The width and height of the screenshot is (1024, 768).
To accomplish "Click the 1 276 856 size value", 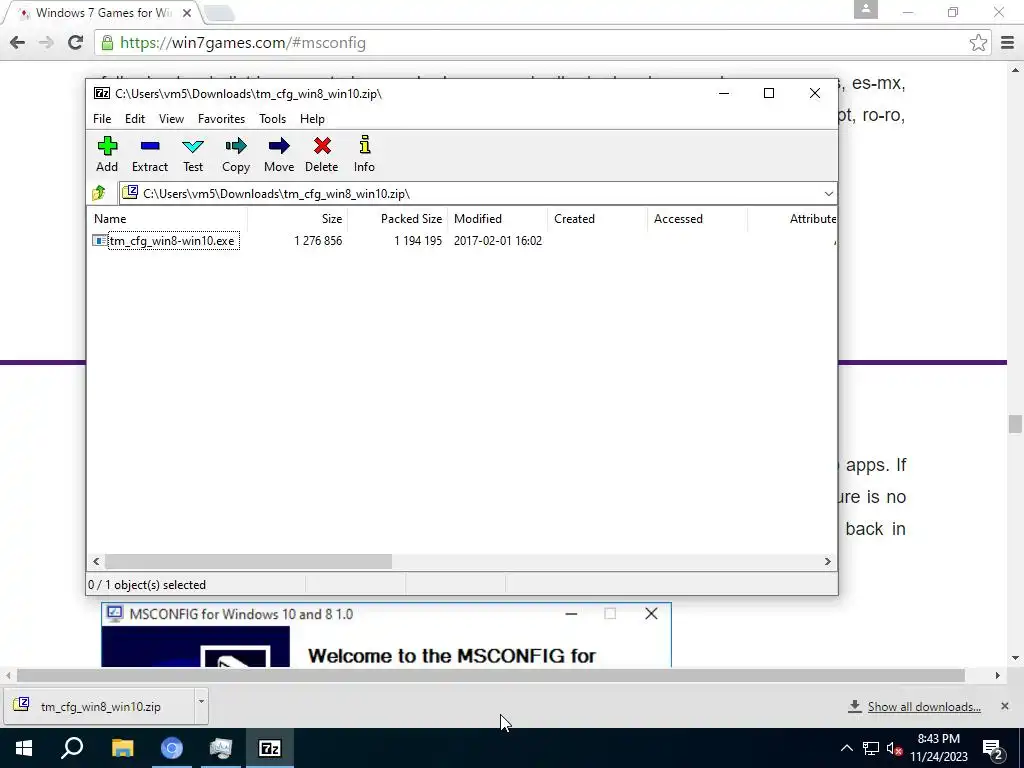I will pos(318,241).
